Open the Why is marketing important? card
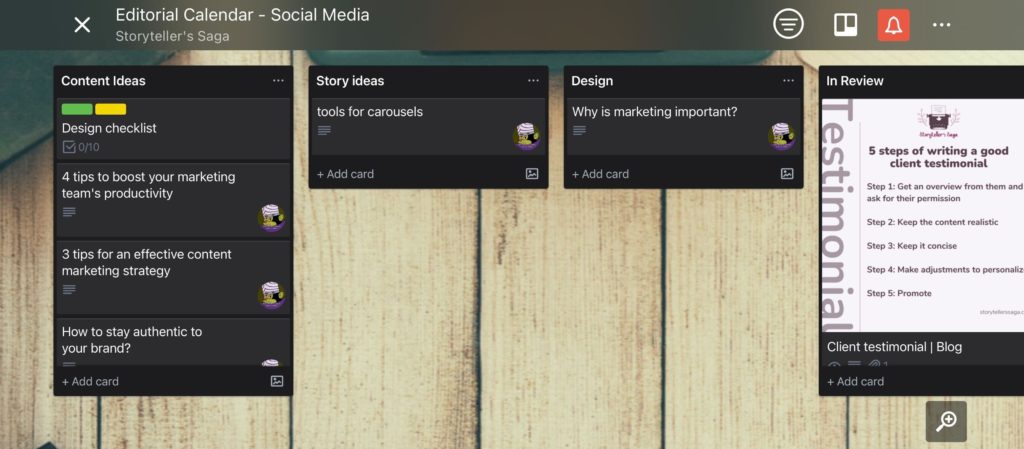This screenshot has width=1024, height=449. click(655, 112)
